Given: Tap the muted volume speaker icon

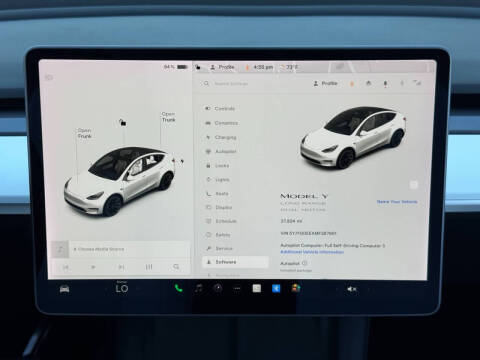Looking at the screenshot, I should [x=352, y=289].
